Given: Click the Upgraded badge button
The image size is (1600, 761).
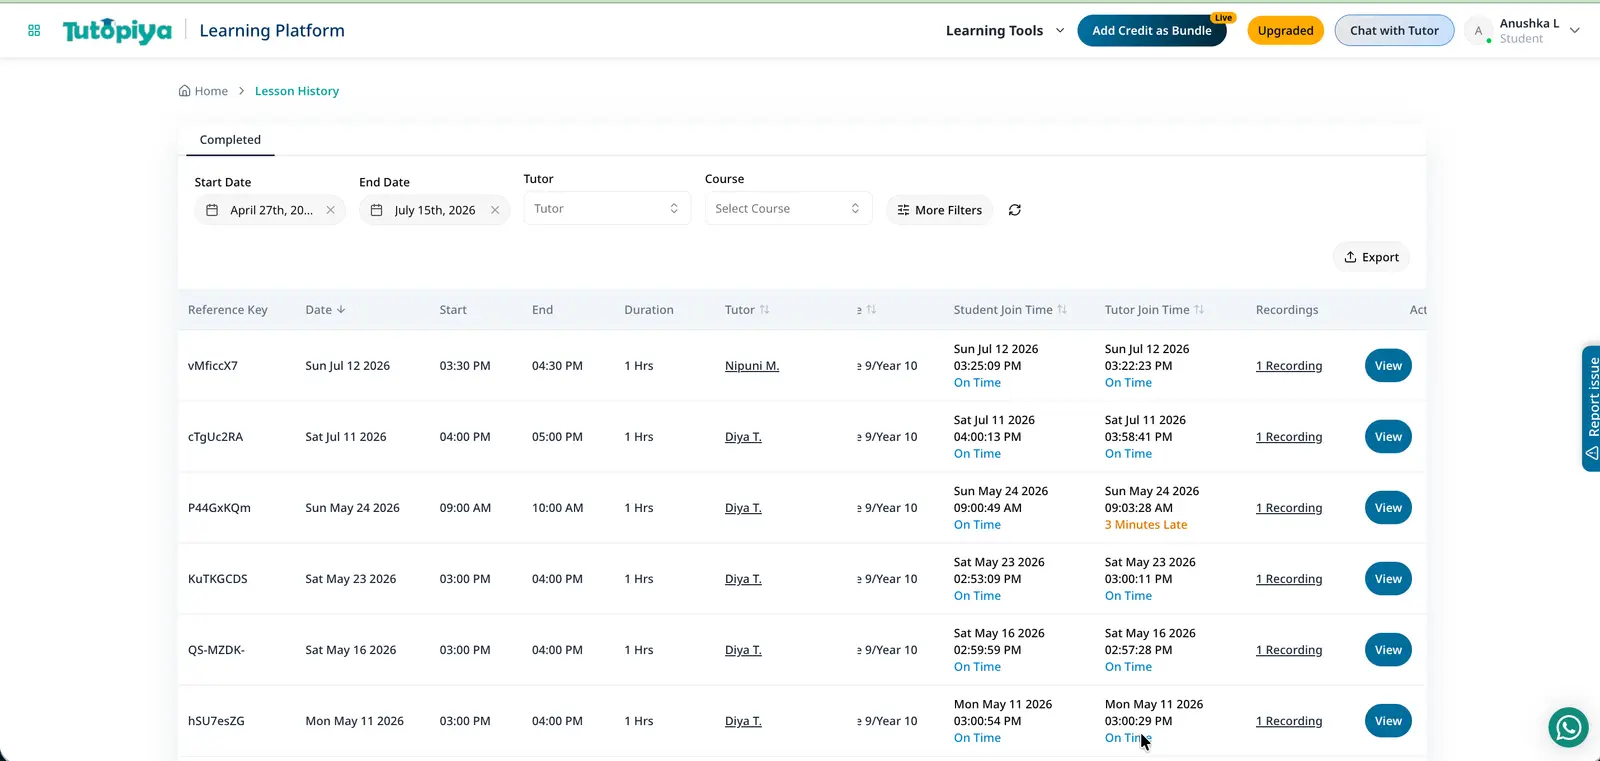Looking at the screenshot, I should 1286,31.
